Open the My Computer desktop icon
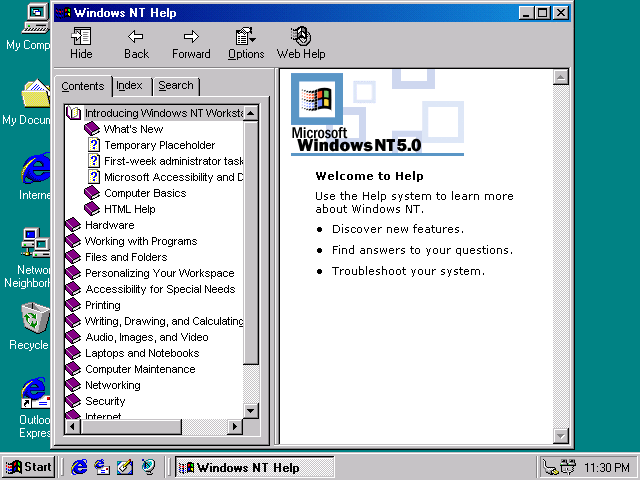The image size is (640, 480). [x=36, y=18]
